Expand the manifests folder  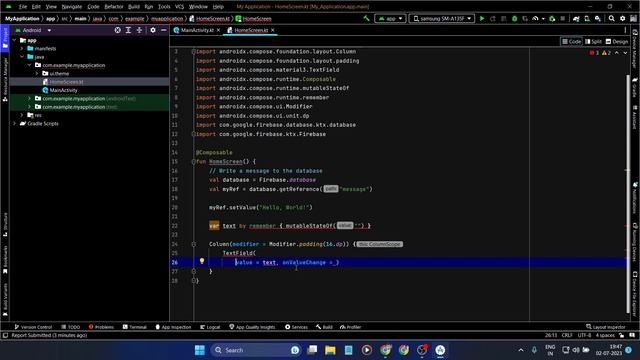22,49
